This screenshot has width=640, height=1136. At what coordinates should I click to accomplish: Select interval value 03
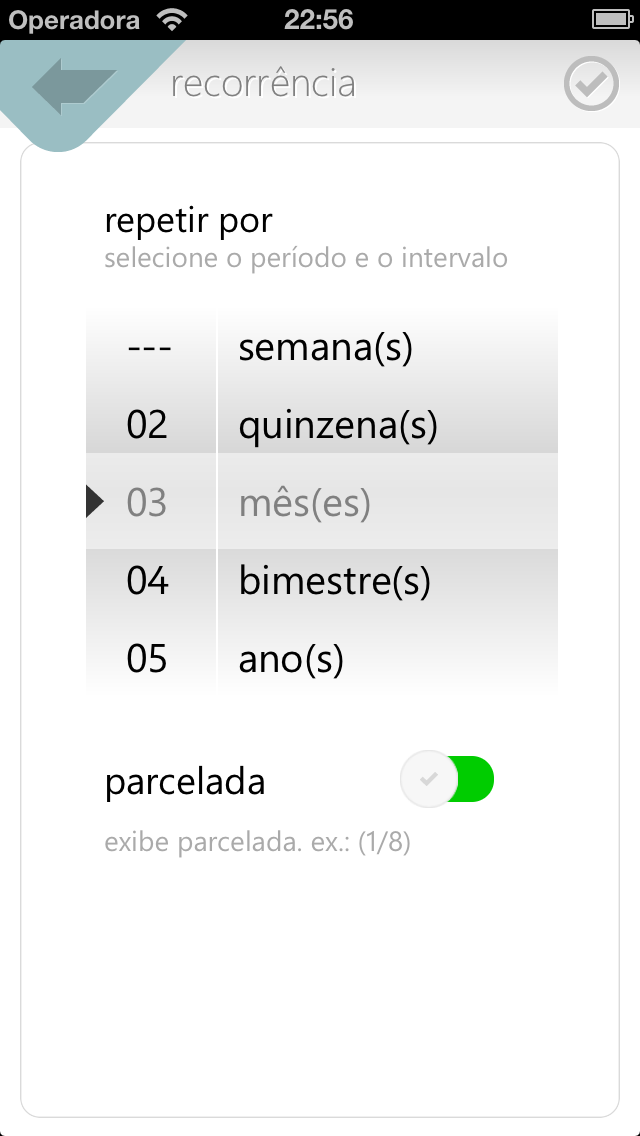147,503
